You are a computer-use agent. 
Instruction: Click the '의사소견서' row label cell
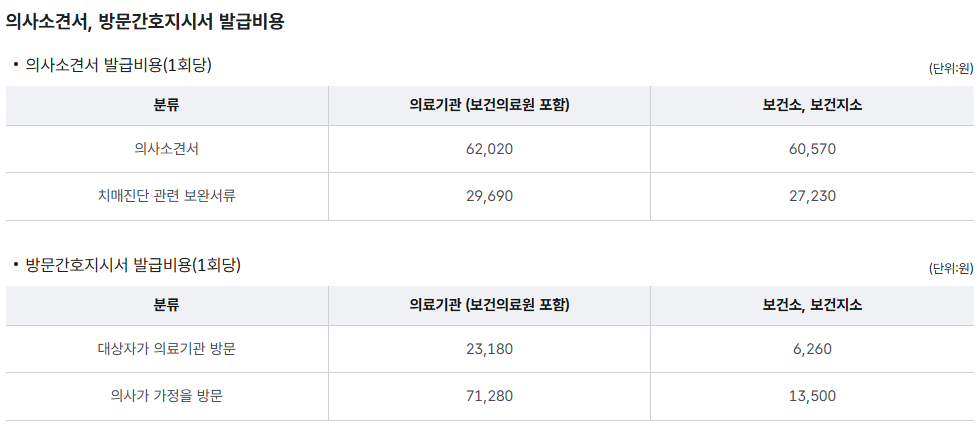(x=167, y=149)
